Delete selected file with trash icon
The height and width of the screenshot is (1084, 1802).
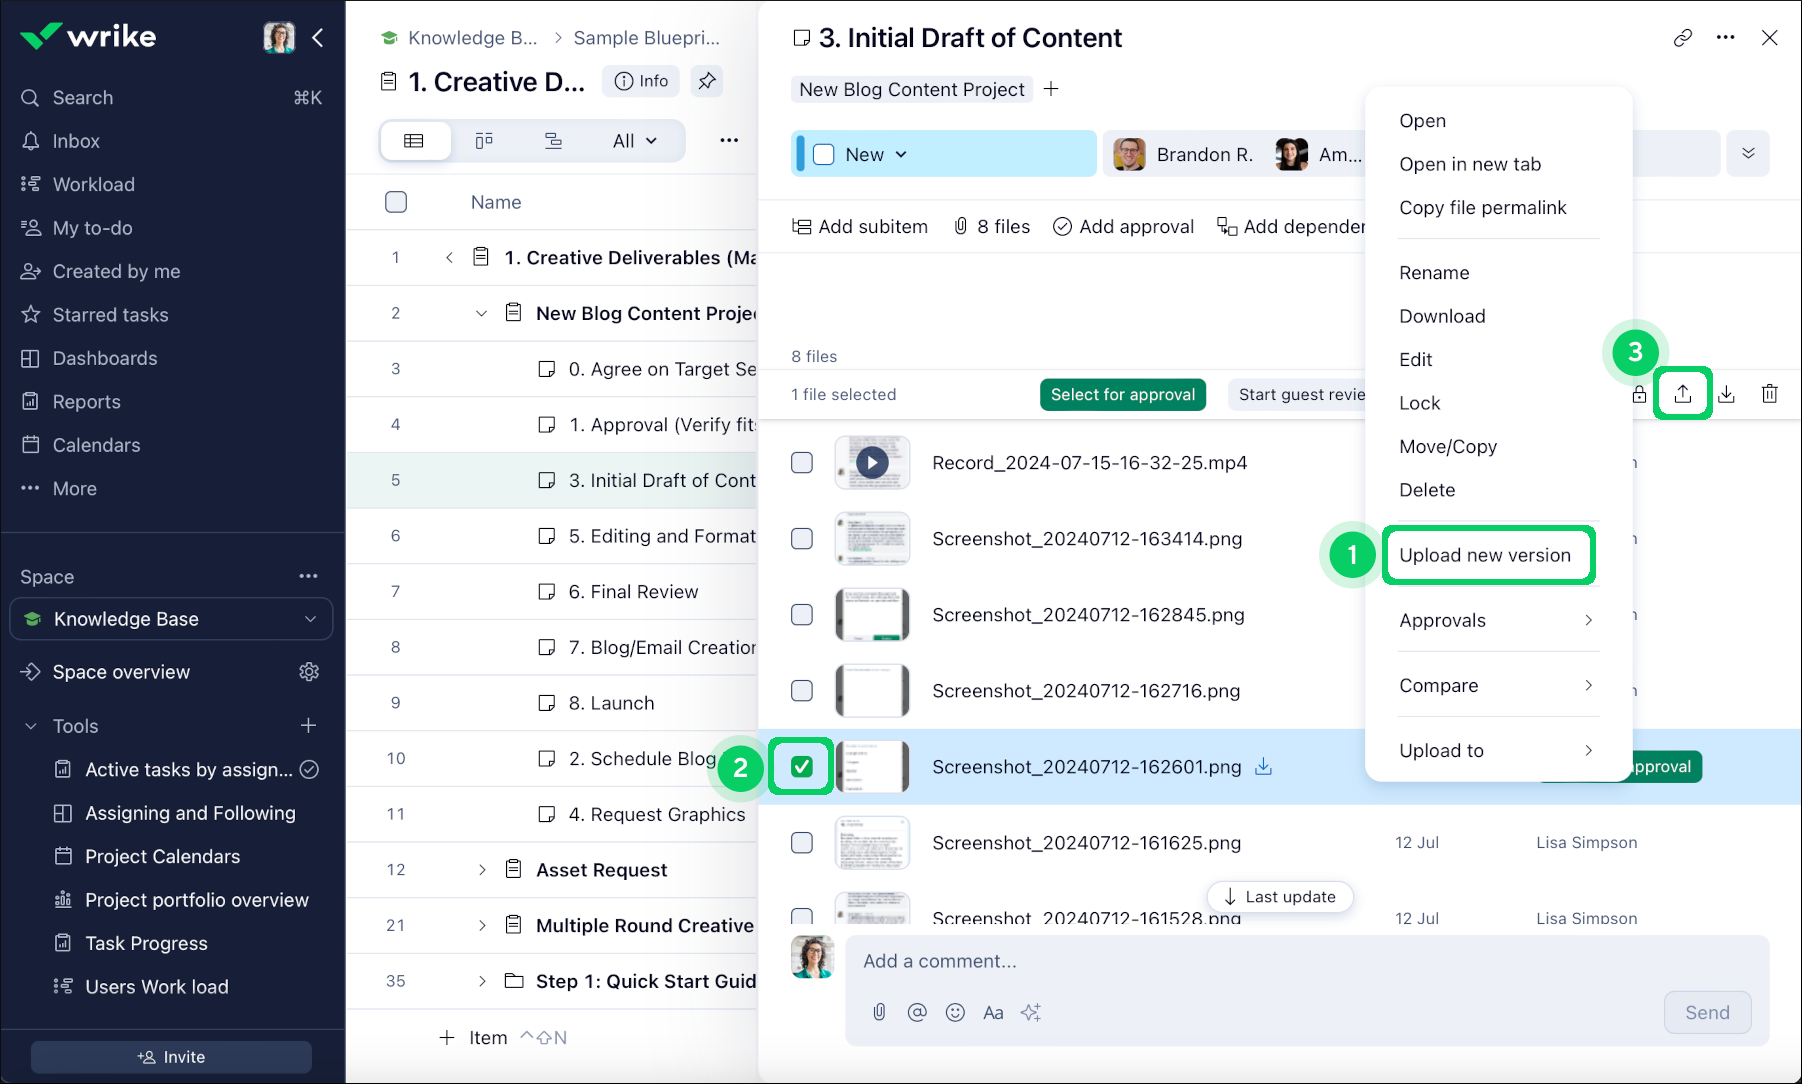tap(1770, 394)
